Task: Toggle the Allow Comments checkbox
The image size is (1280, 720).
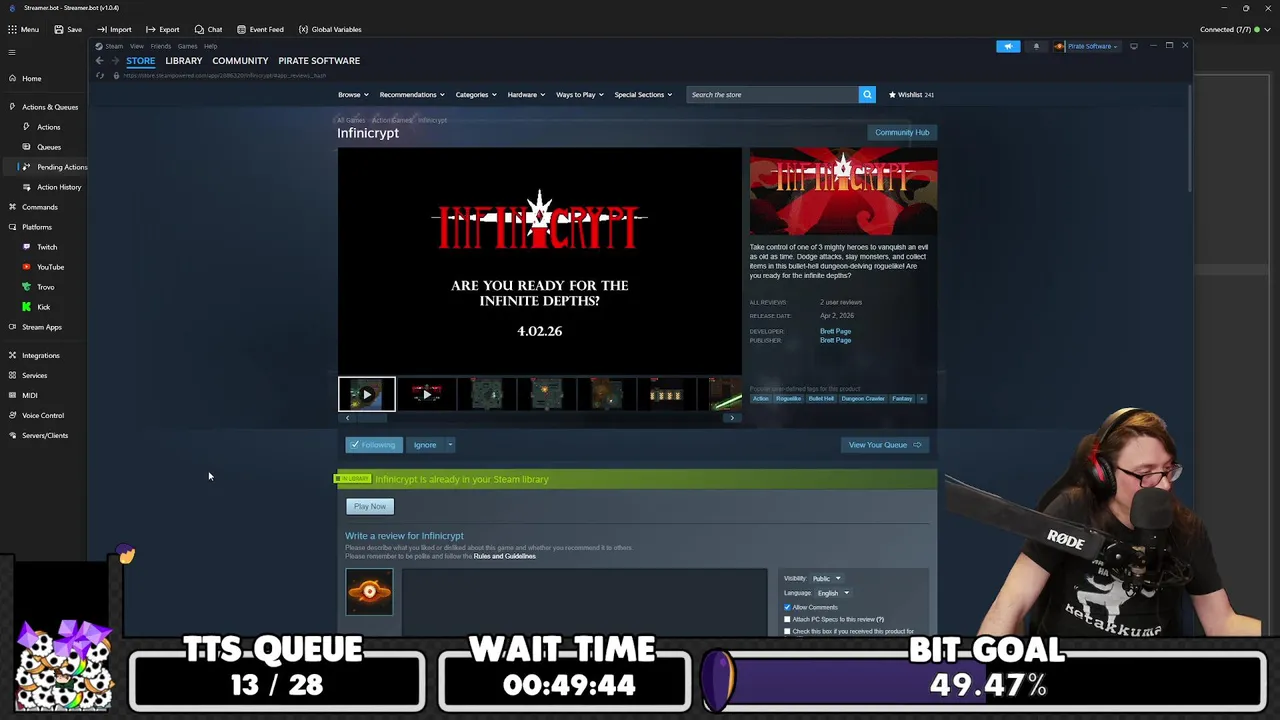Action: pos(787,607)
